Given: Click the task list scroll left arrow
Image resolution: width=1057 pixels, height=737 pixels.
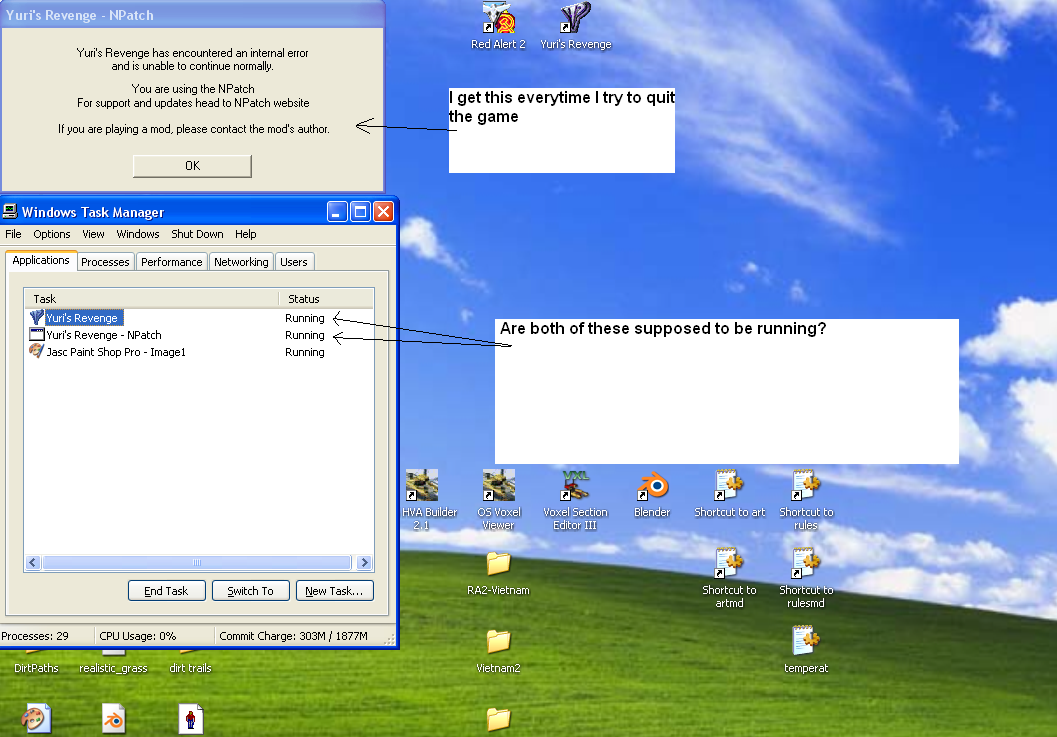Looking at the screenshot, I should (x=33, y=562).
